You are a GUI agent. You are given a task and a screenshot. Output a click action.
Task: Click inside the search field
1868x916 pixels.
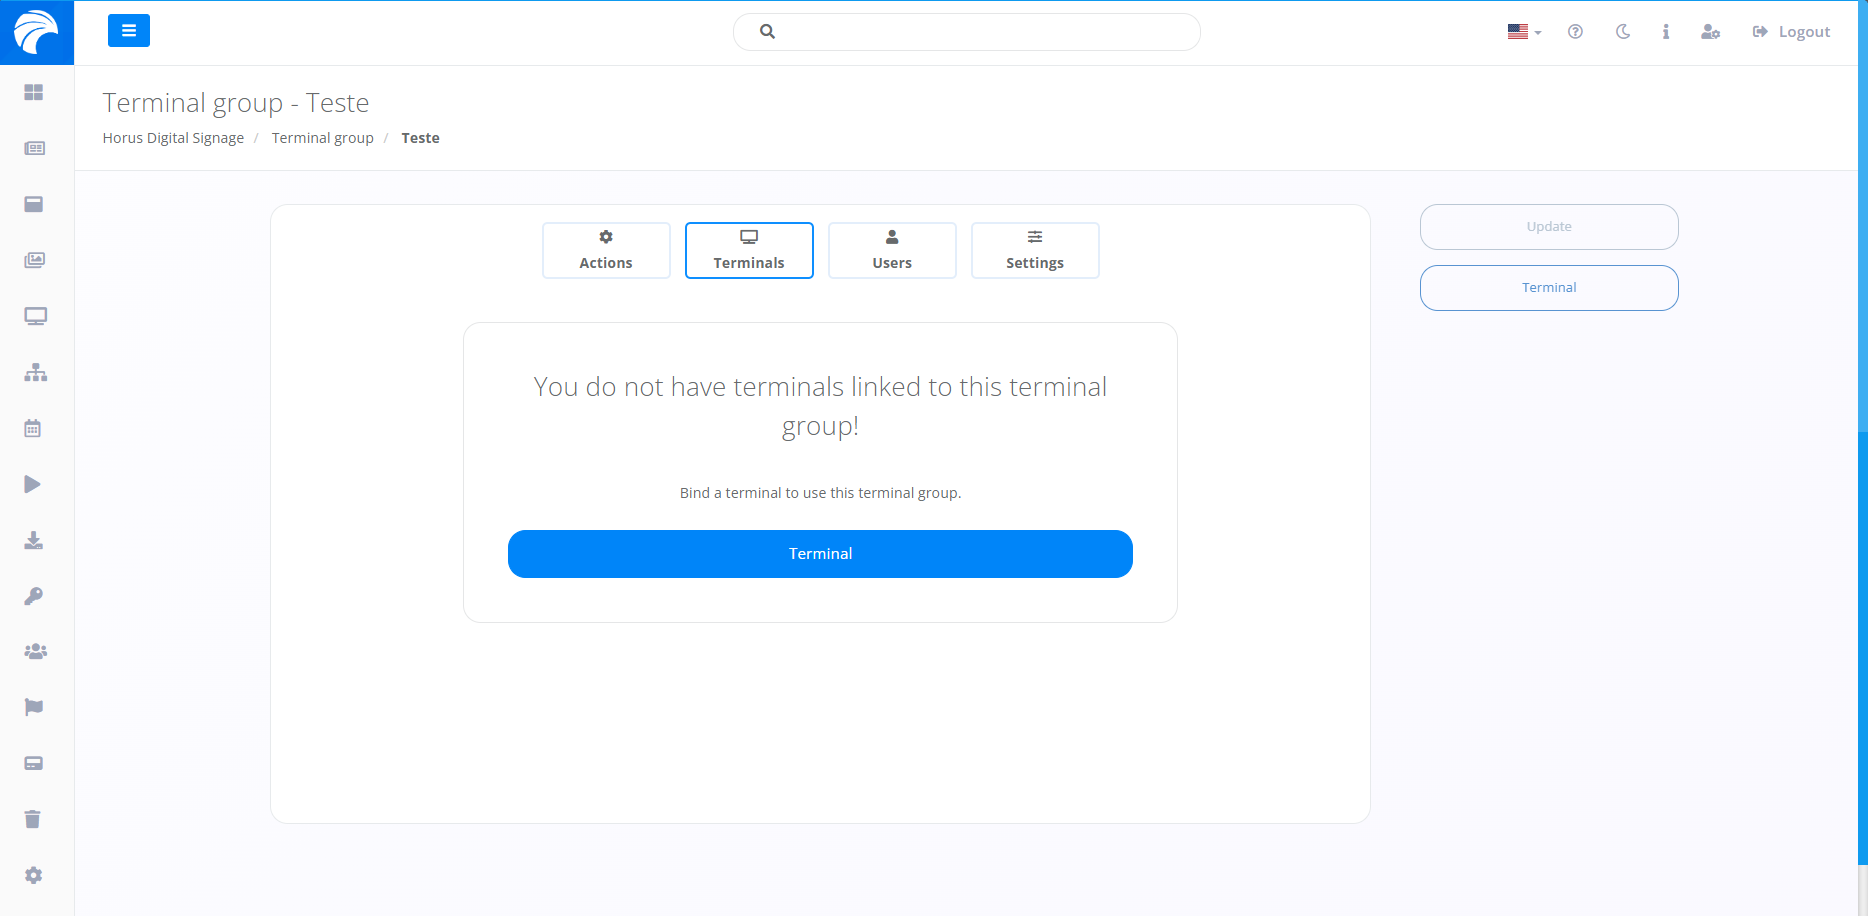pyautogui.click(x=966, y=31)
